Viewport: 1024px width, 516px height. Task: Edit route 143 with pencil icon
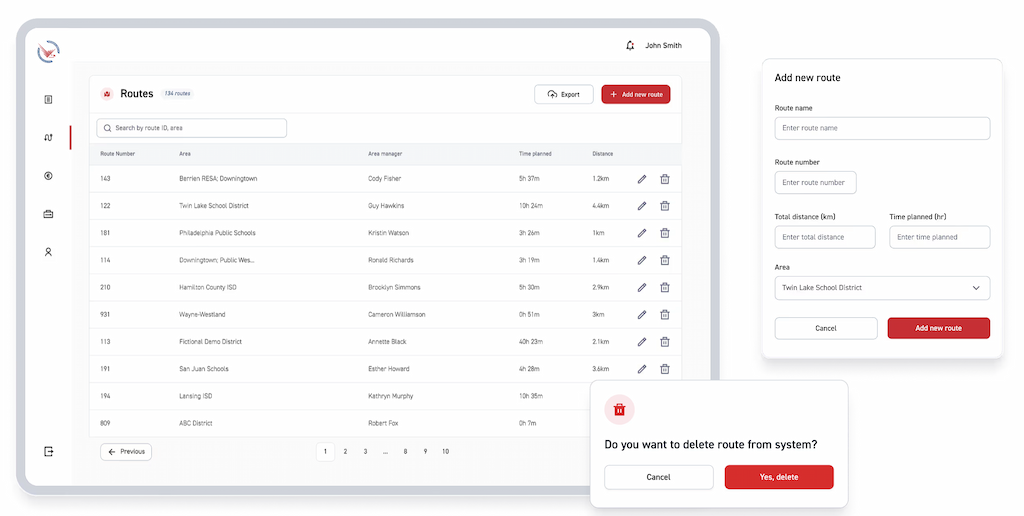coord(642,179)
